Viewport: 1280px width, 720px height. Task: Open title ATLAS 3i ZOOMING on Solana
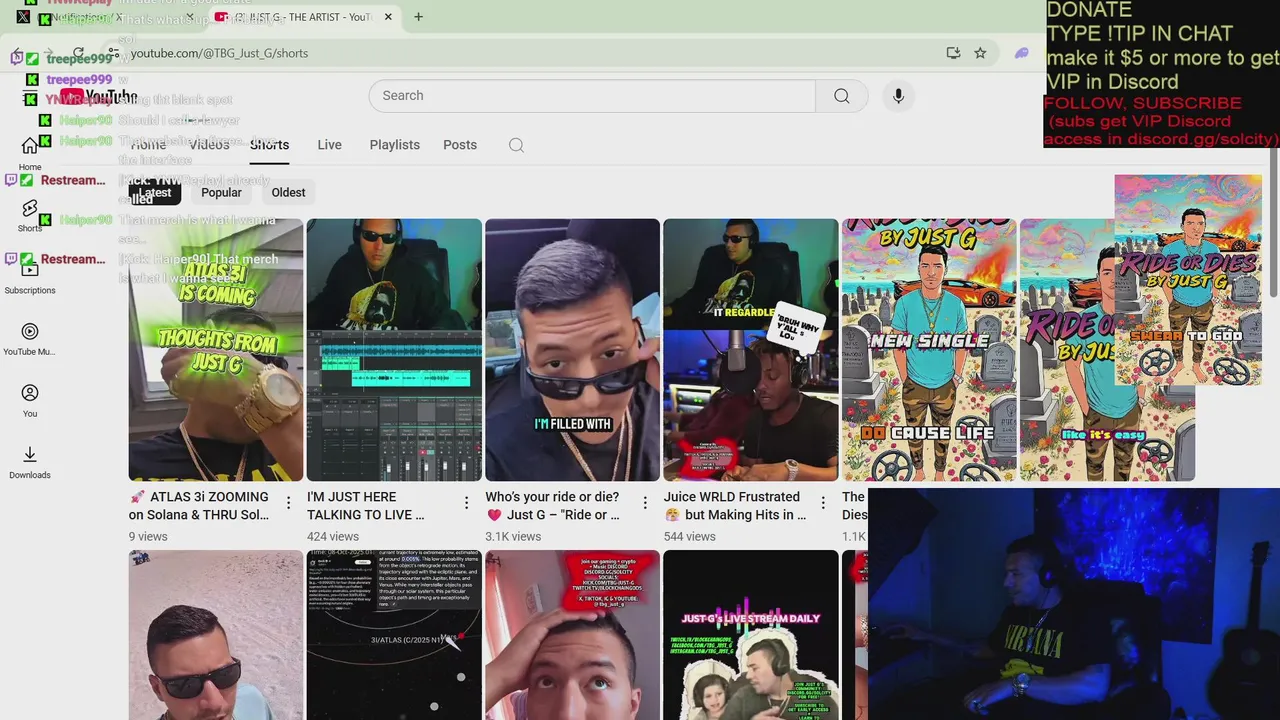200,506
